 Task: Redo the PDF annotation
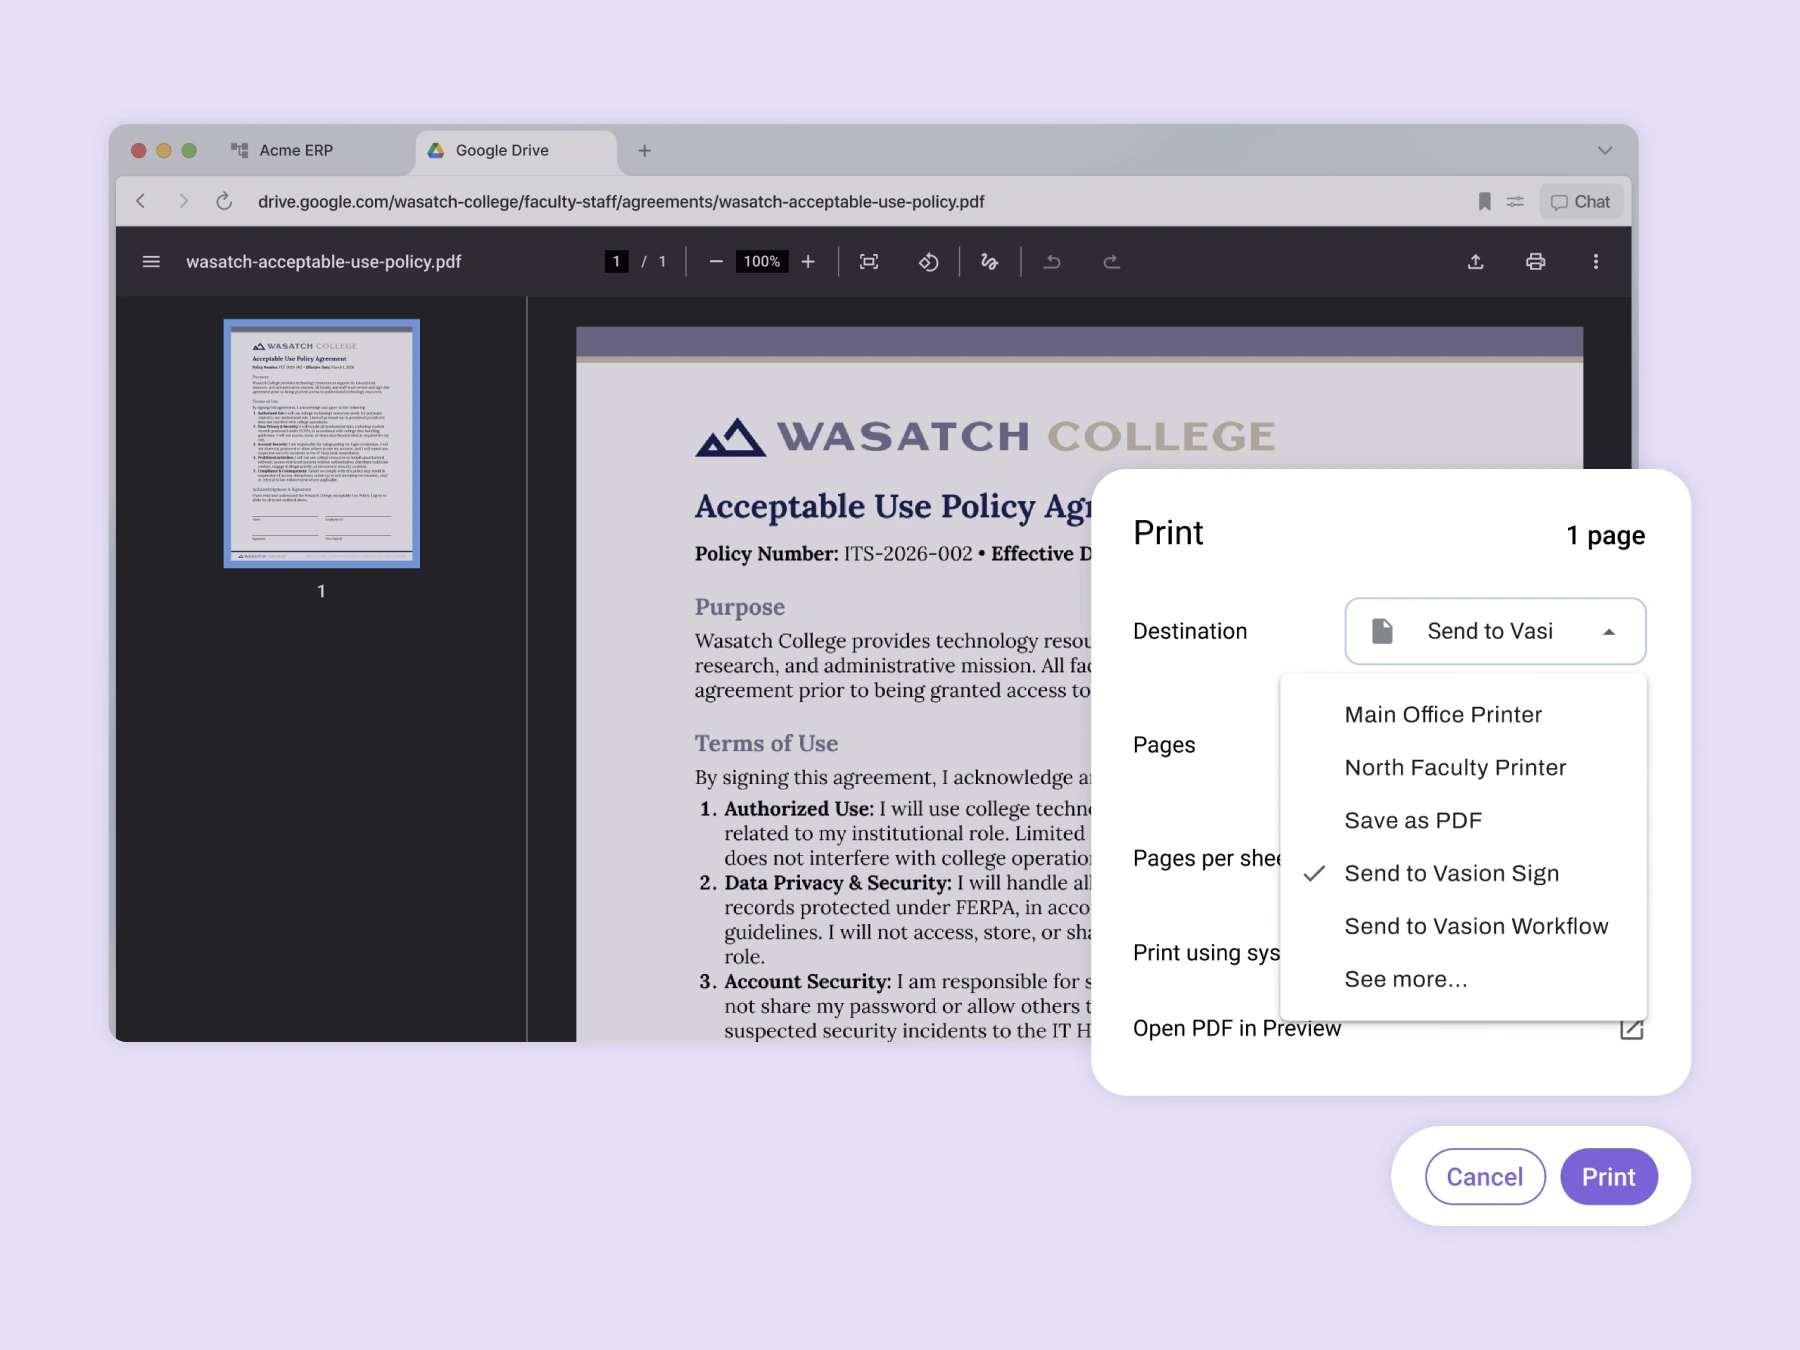click(1111, 262)
